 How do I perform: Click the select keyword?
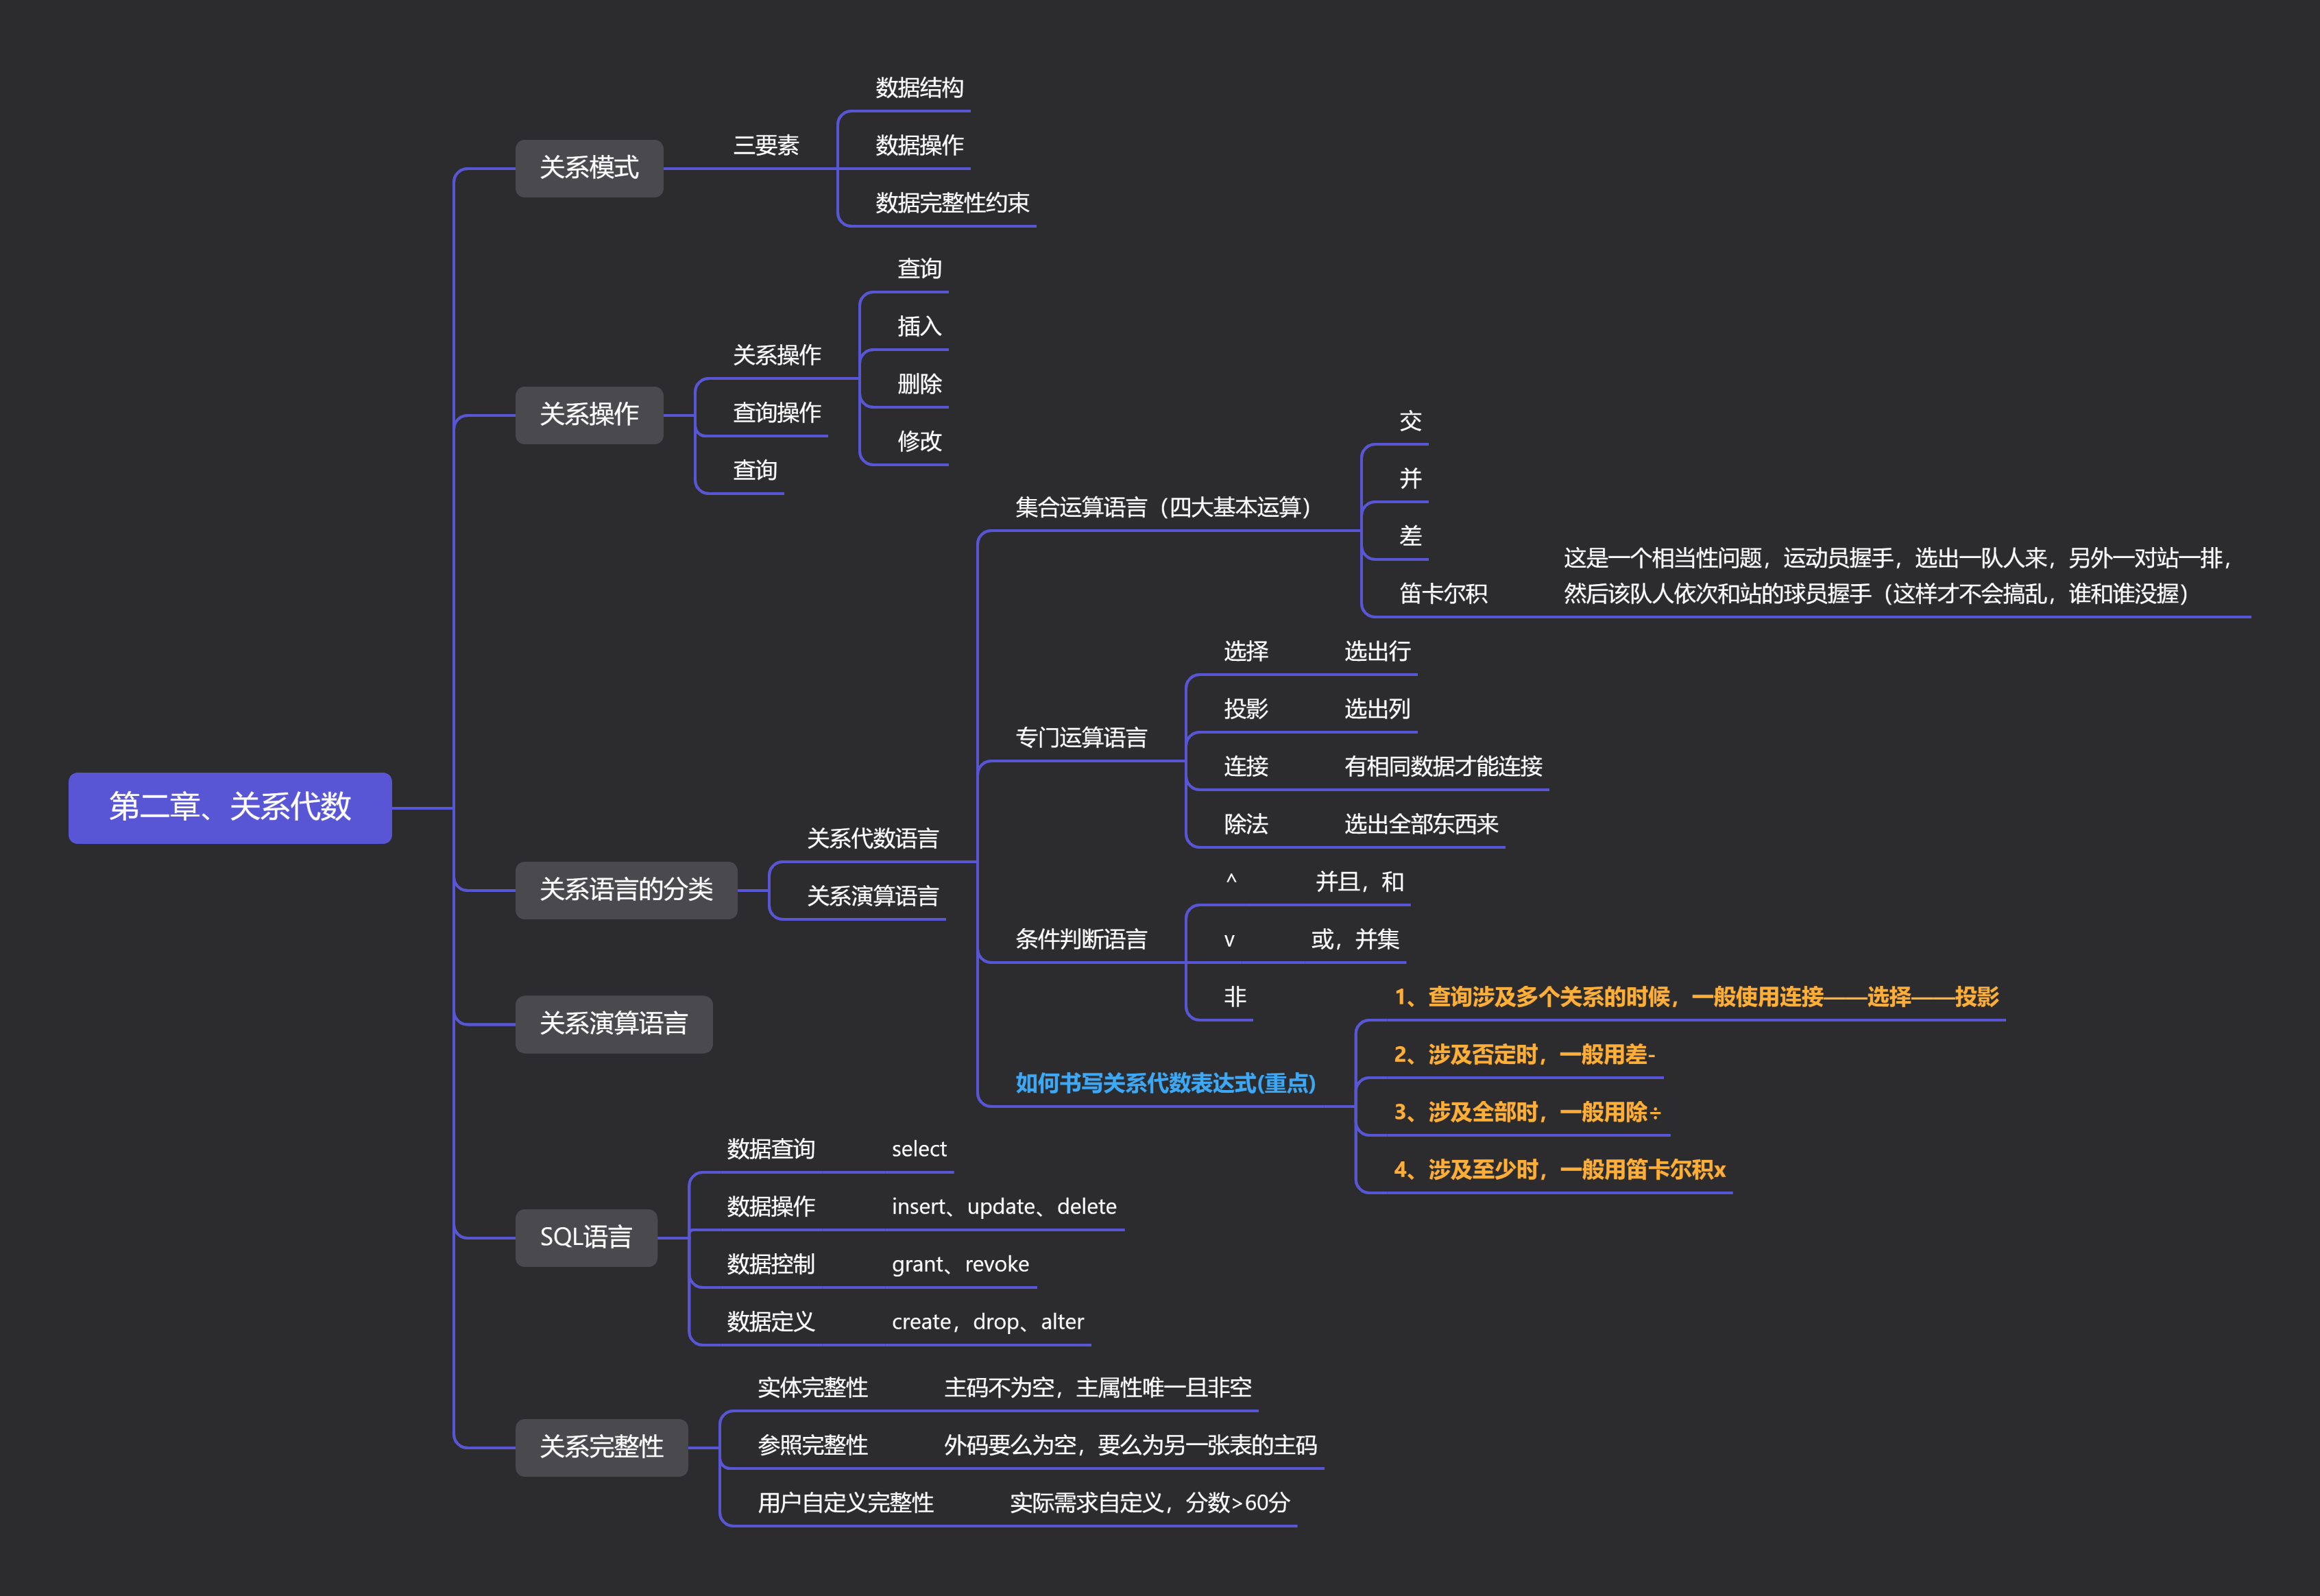(x=919, y=1149)
